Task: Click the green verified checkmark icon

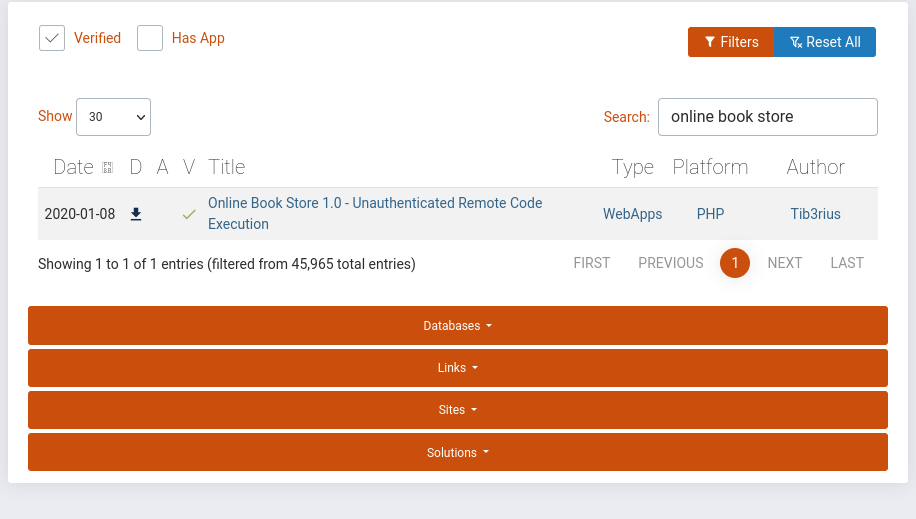Action: [189, 214]
